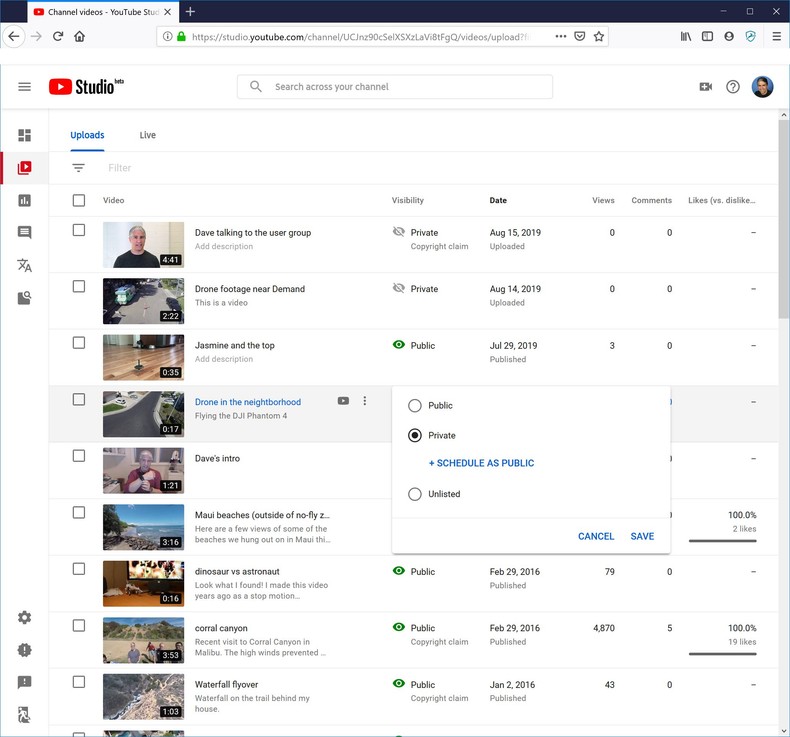The width and height of the screenshot is (790, 737).
Task: Open the filter icon dropdown
Action: (79, 168)
